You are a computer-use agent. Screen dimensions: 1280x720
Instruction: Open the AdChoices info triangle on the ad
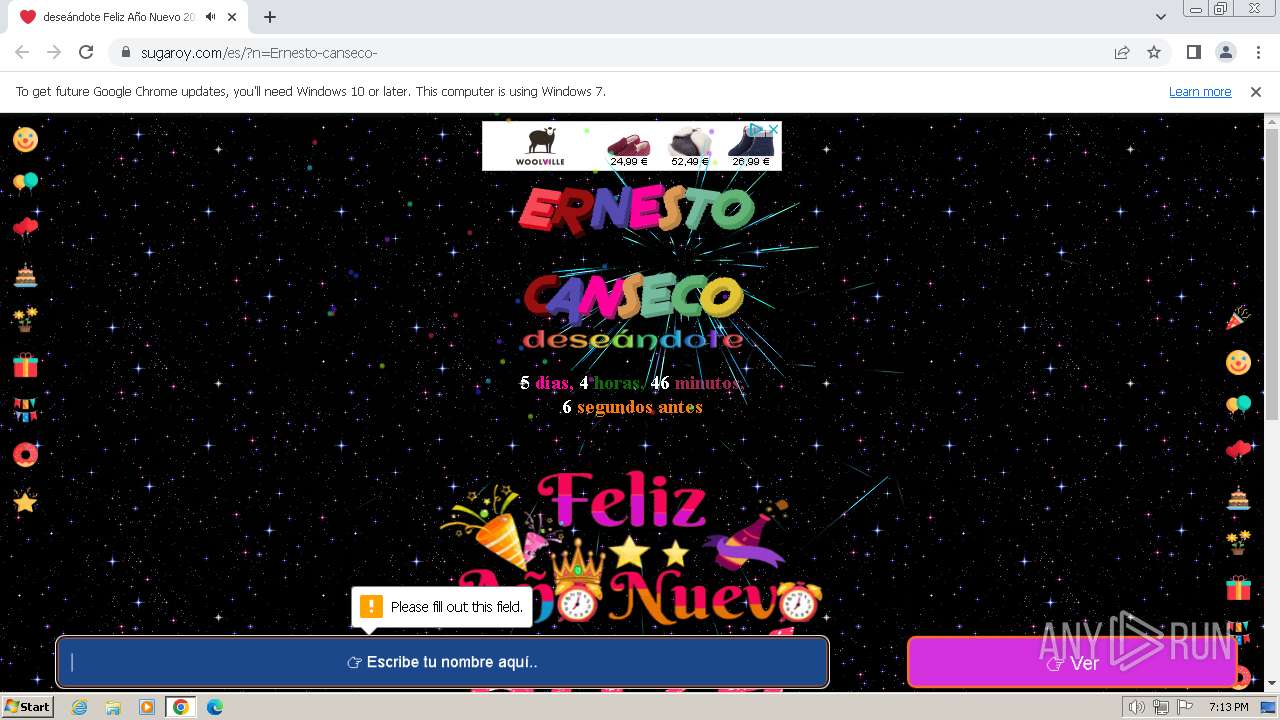[758, 128]
